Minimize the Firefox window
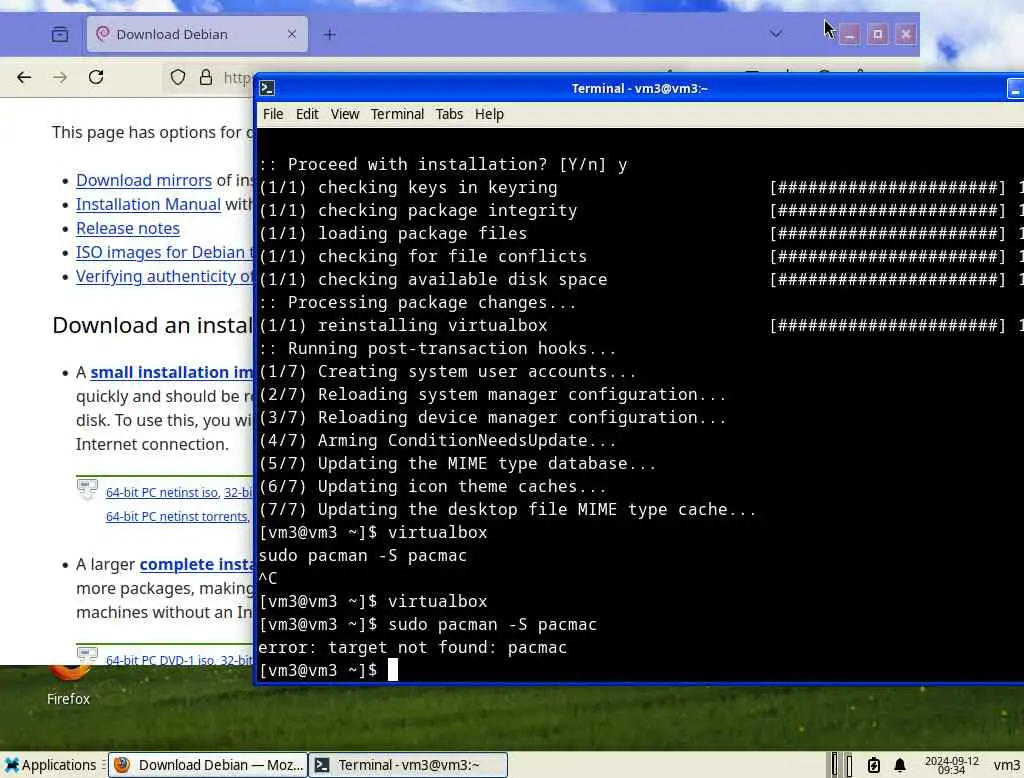This screenshot has height=778, width=1024. [849, 34]
